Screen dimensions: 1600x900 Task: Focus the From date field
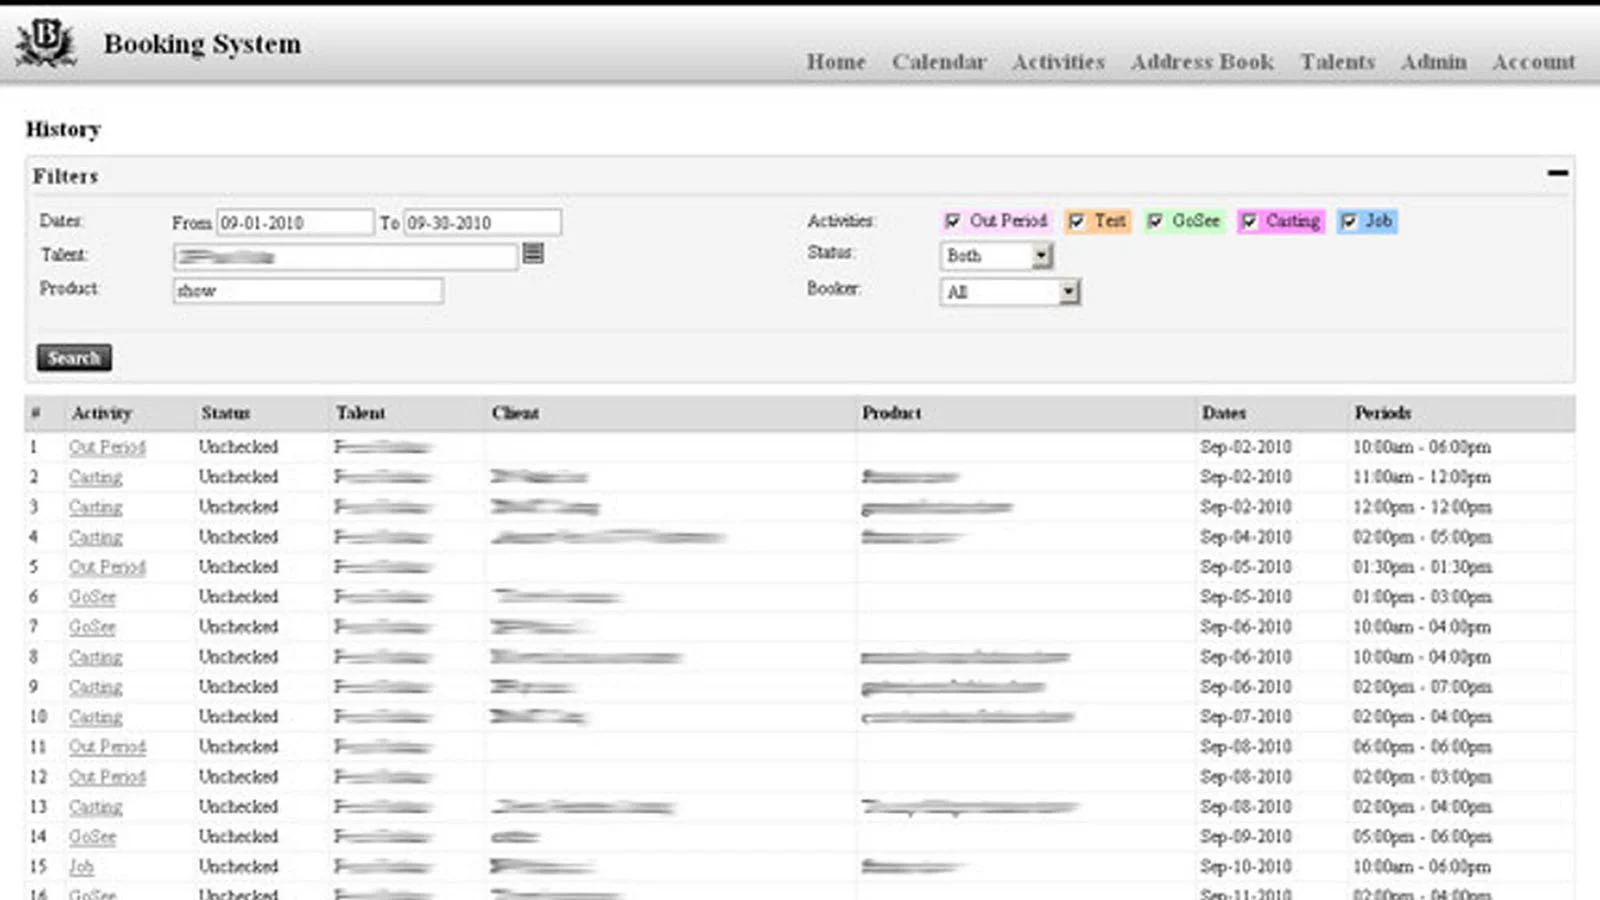[295, 222]
